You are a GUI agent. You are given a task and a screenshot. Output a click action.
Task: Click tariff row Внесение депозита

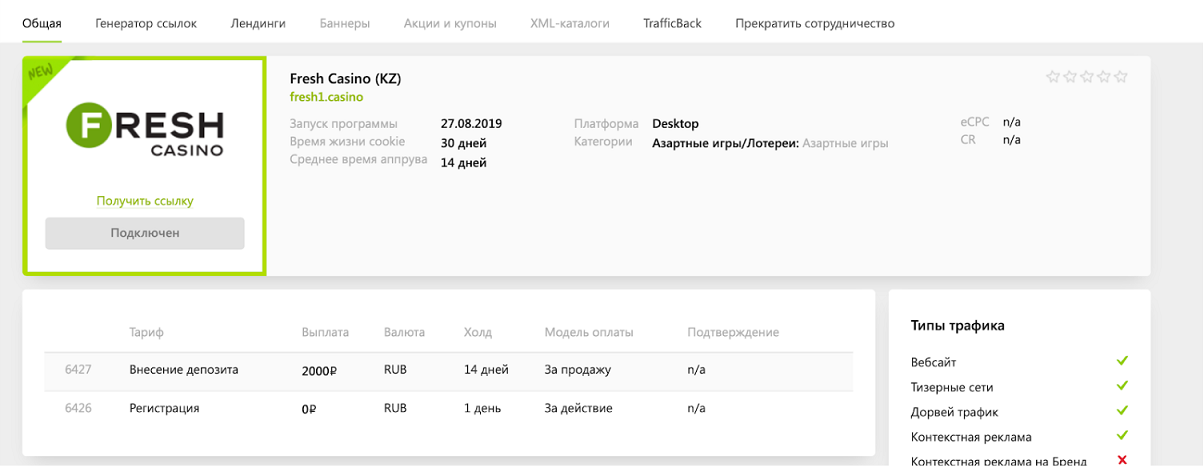(448, 370)
